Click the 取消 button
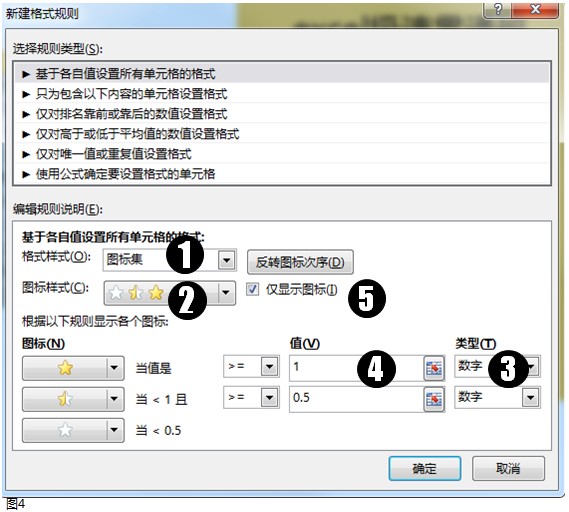Image resolution: width=569 pixels, height=512 pixels. (x=508, y=468)
